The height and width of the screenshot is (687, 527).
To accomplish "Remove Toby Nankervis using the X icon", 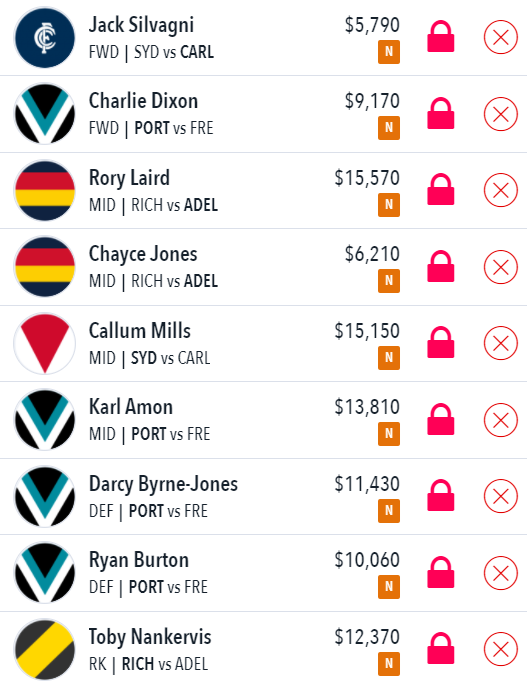I will tap(501, 649).
